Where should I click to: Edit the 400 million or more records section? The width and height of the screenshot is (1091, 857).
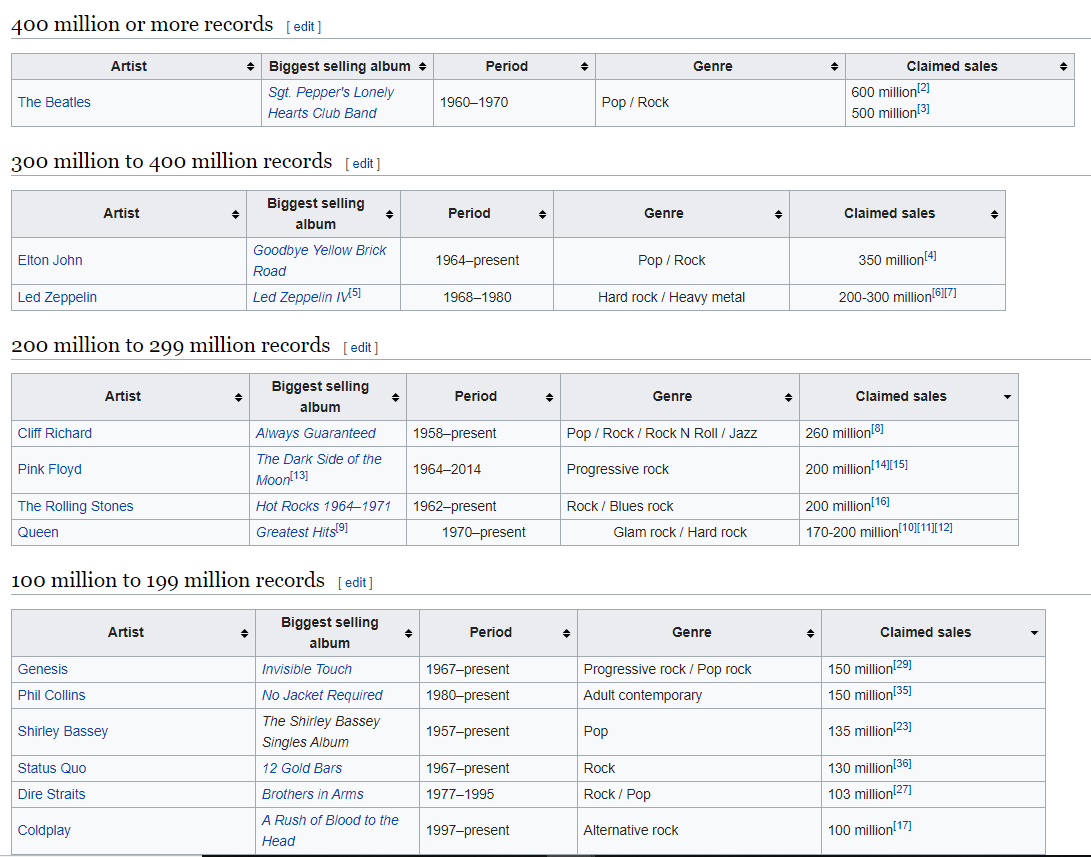click(303, 27)
